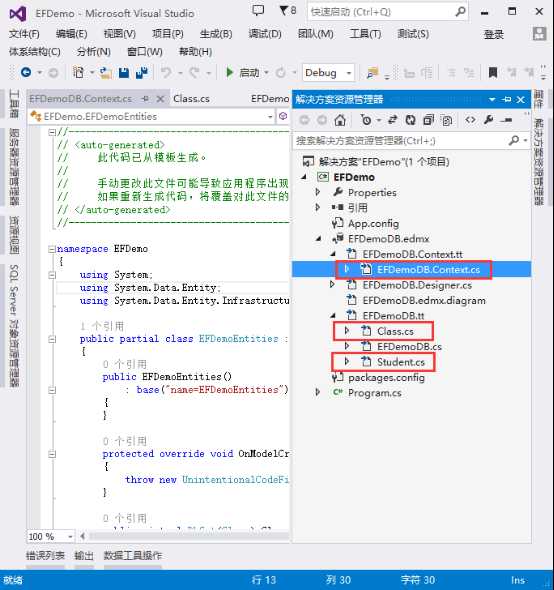The width and height of the screenshot is (554, 590).
Task: Expand the Properties node
Action: point(318,192)
